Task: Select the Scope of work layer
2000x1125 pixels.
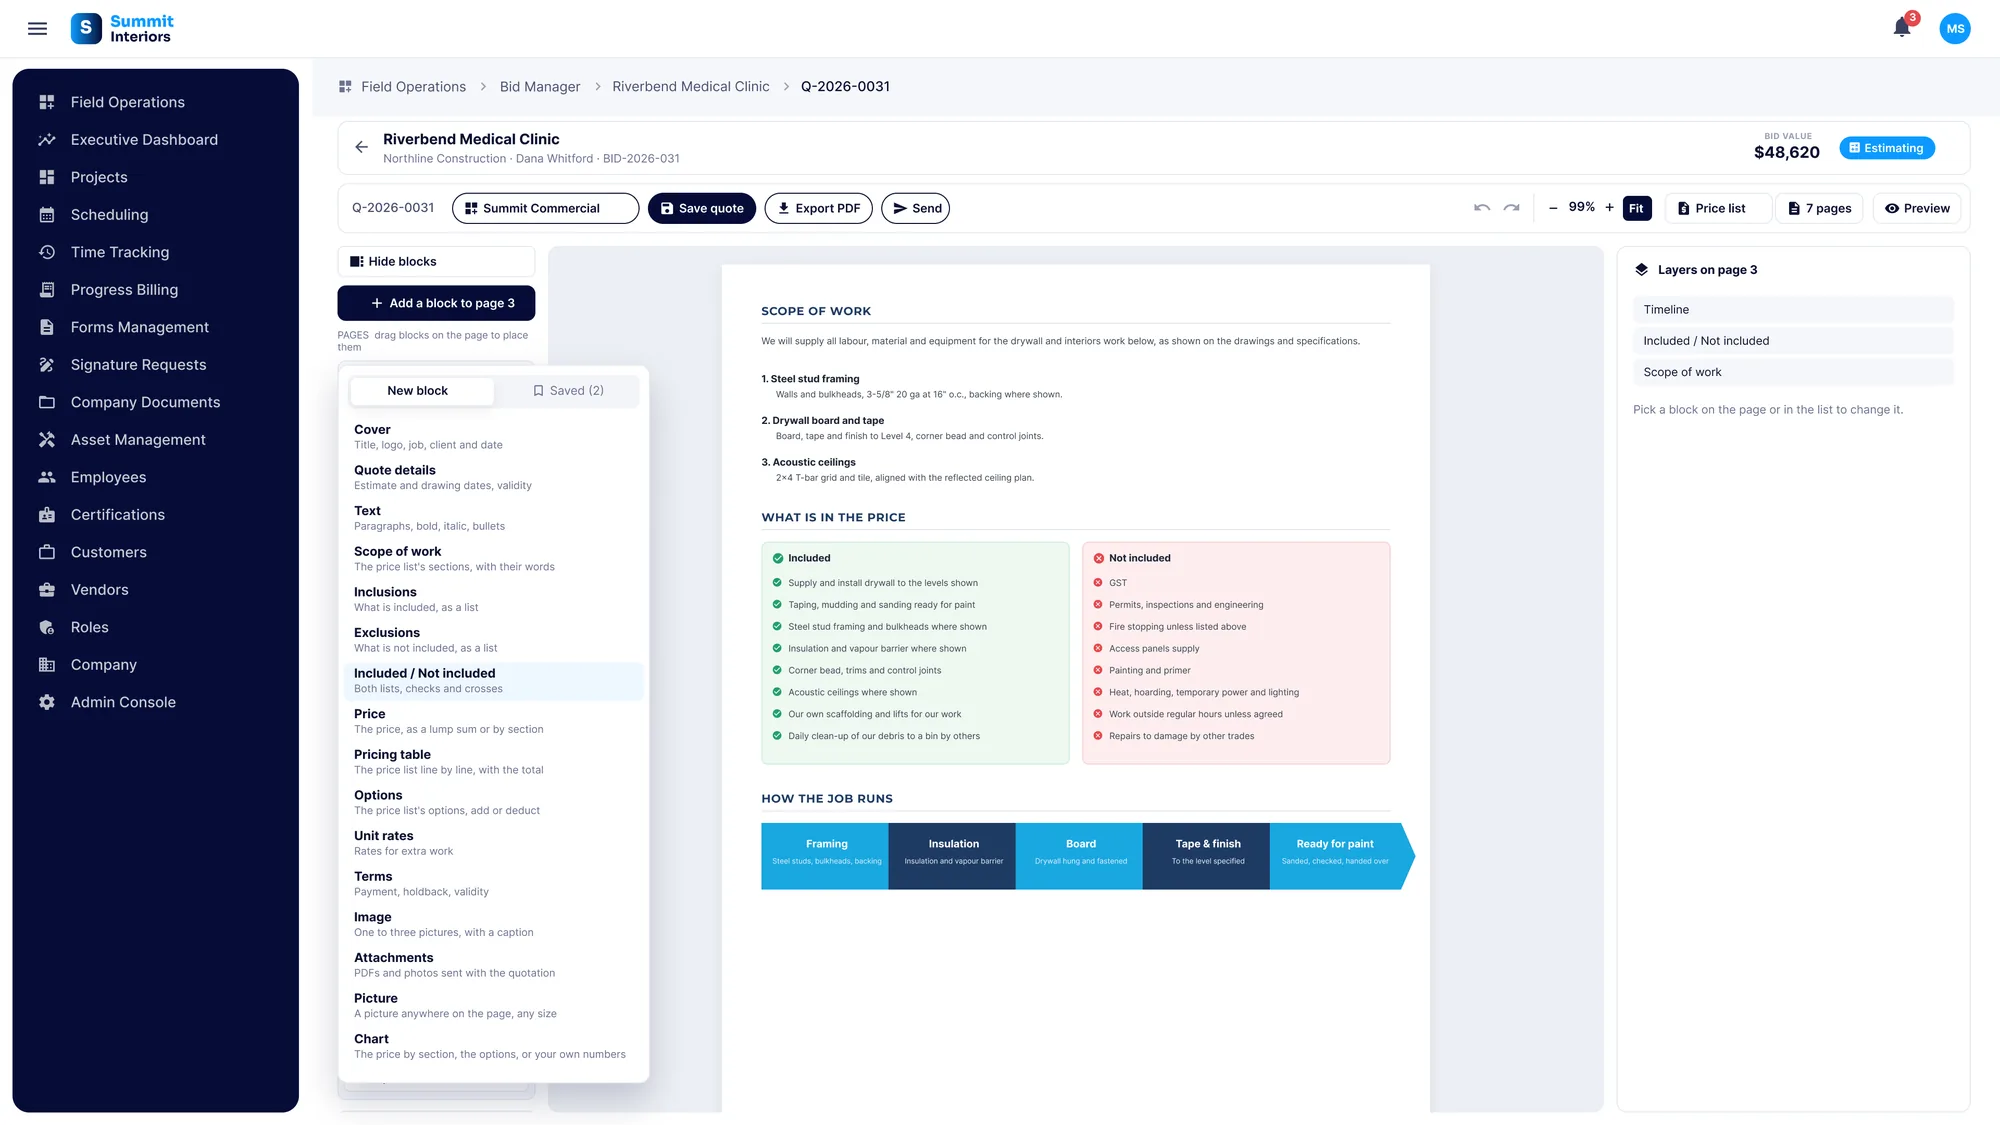Action: point(1793,372)
